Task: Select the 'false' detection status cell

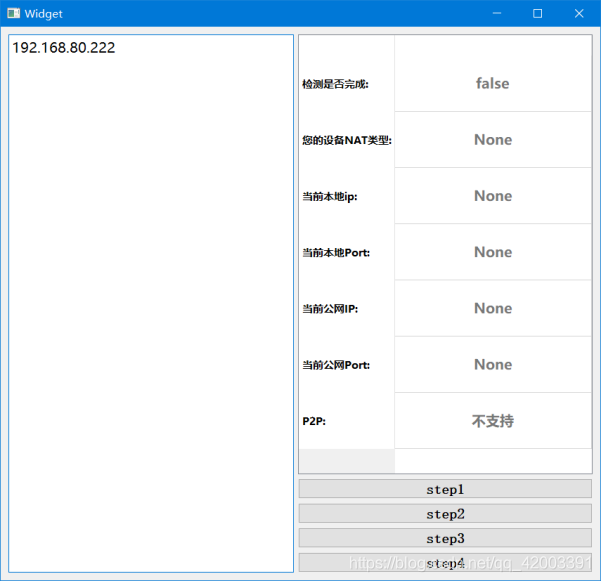Action: pyautogui.click(x=493, y=84)
